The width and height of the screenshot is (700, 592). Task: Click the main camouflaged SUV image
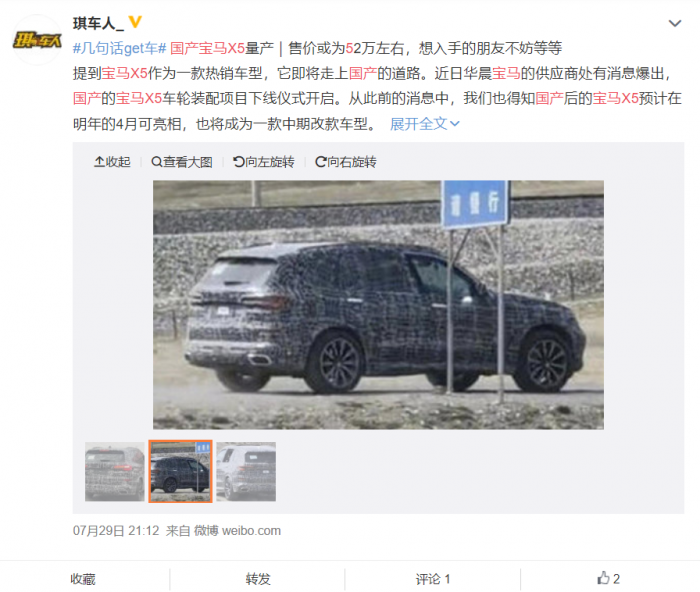(x=378, y=304)
